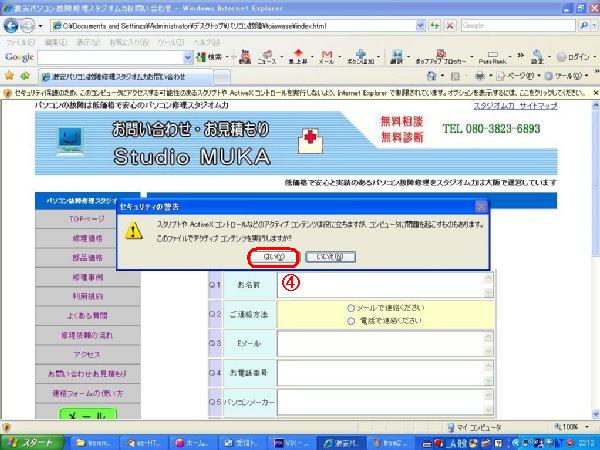Switch to the 受信ト taskbar window

(x=242, y=443)
